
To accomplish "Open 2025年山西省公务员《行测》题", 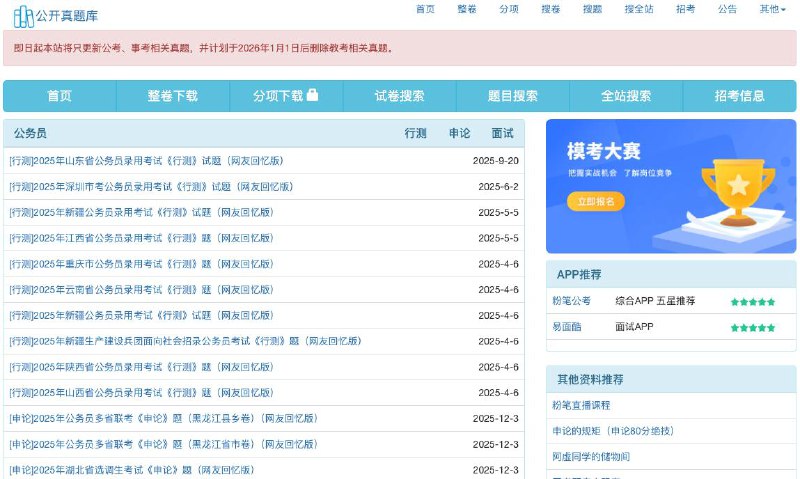I will [141, 393].
